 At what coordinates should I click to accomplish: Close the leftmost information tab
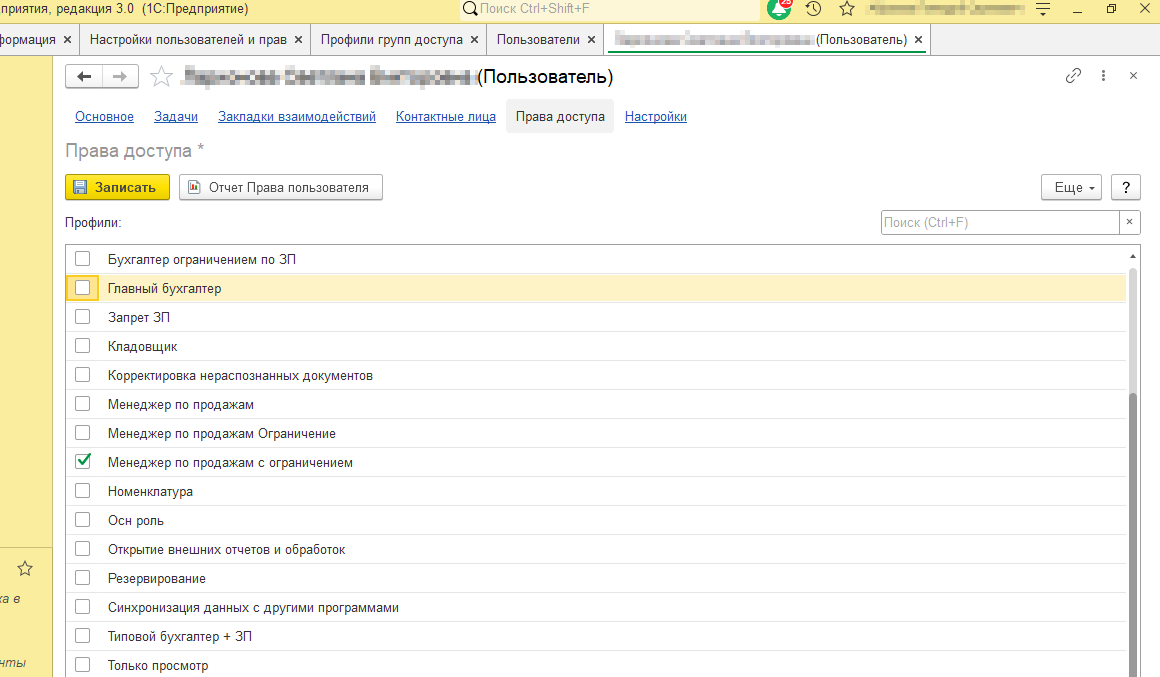coord(67,40)
